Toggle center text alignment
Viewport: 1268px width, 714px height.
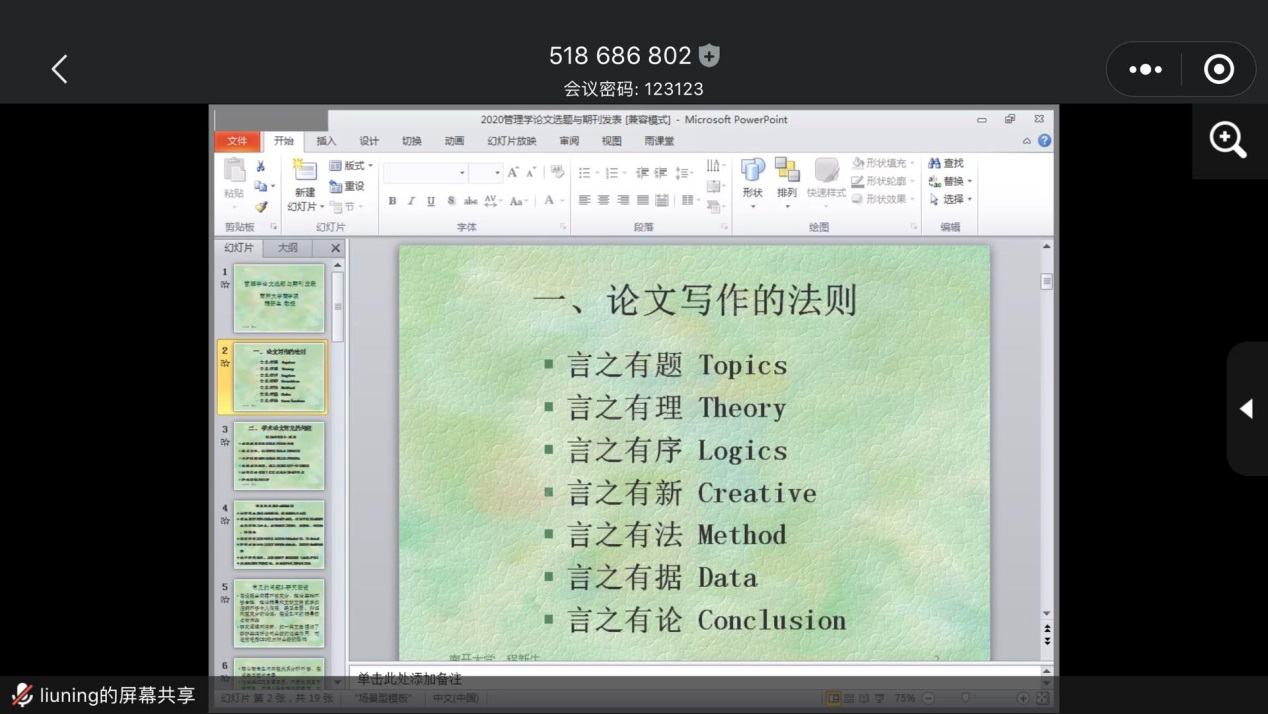pyautogui.click(x=604, y=201)
